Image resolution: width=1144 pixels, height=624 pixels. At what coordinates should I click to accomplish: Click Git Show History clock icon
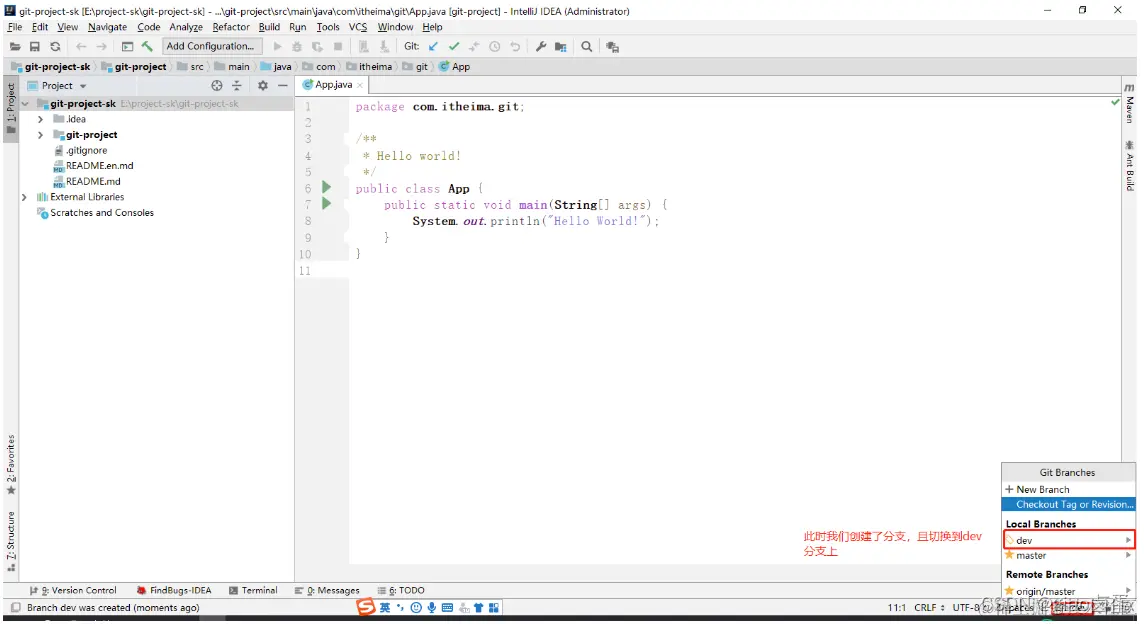(495, 47)
